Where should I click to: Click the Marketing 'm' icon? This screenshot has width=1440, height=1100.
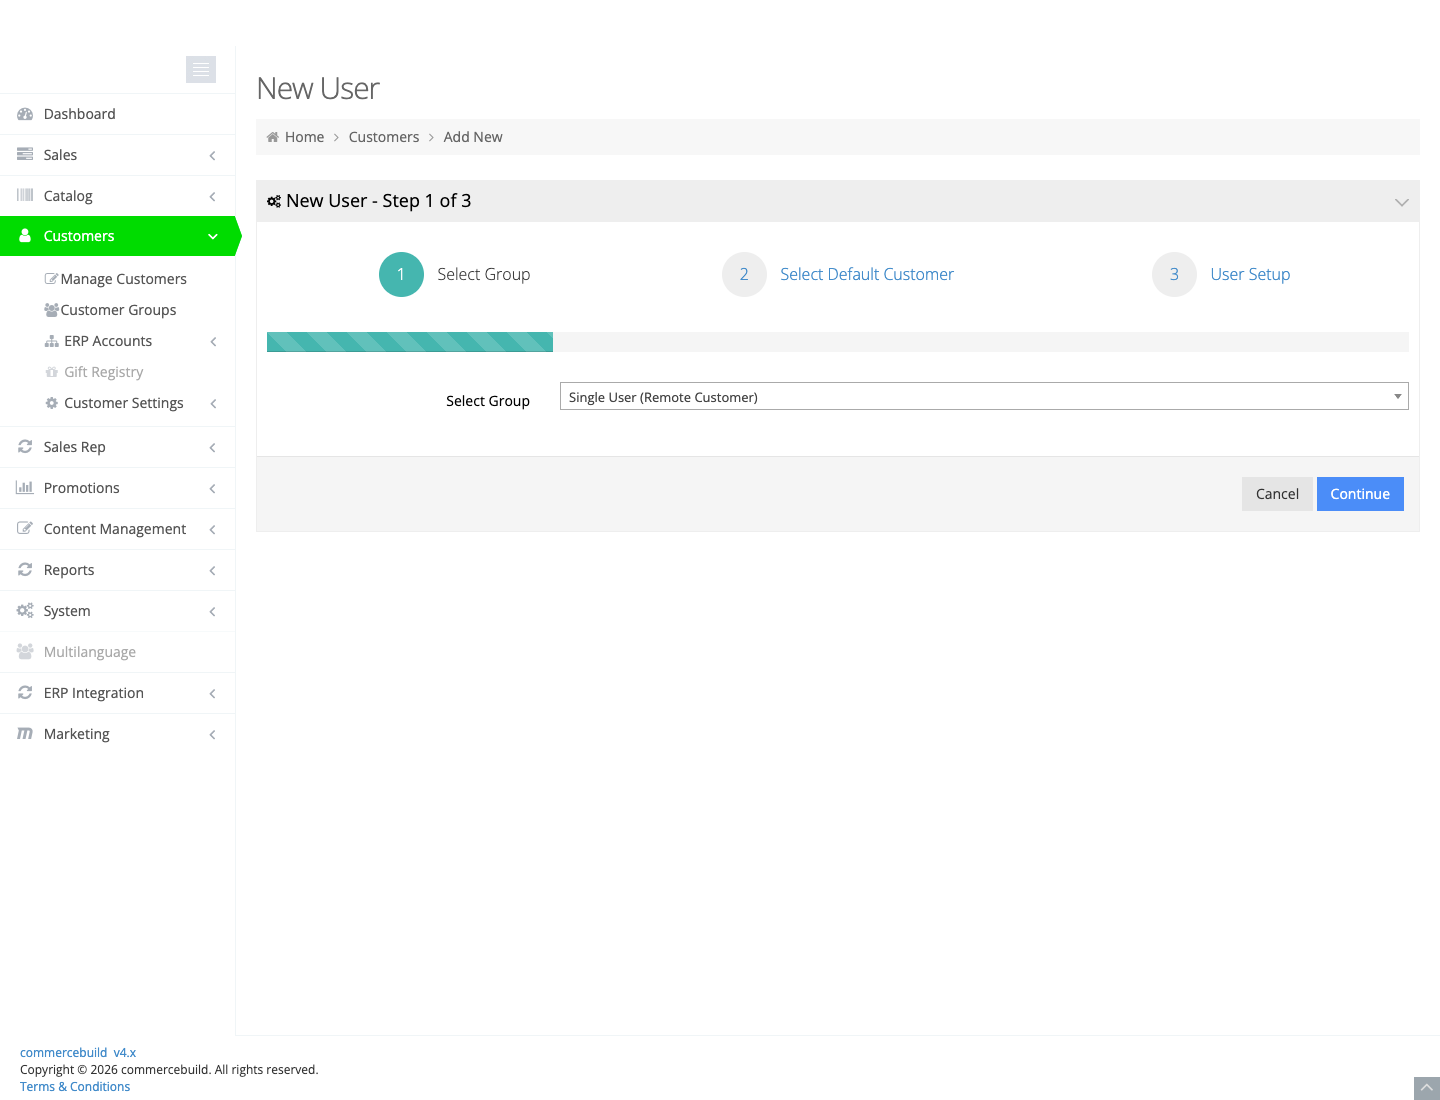coord(25,734)
